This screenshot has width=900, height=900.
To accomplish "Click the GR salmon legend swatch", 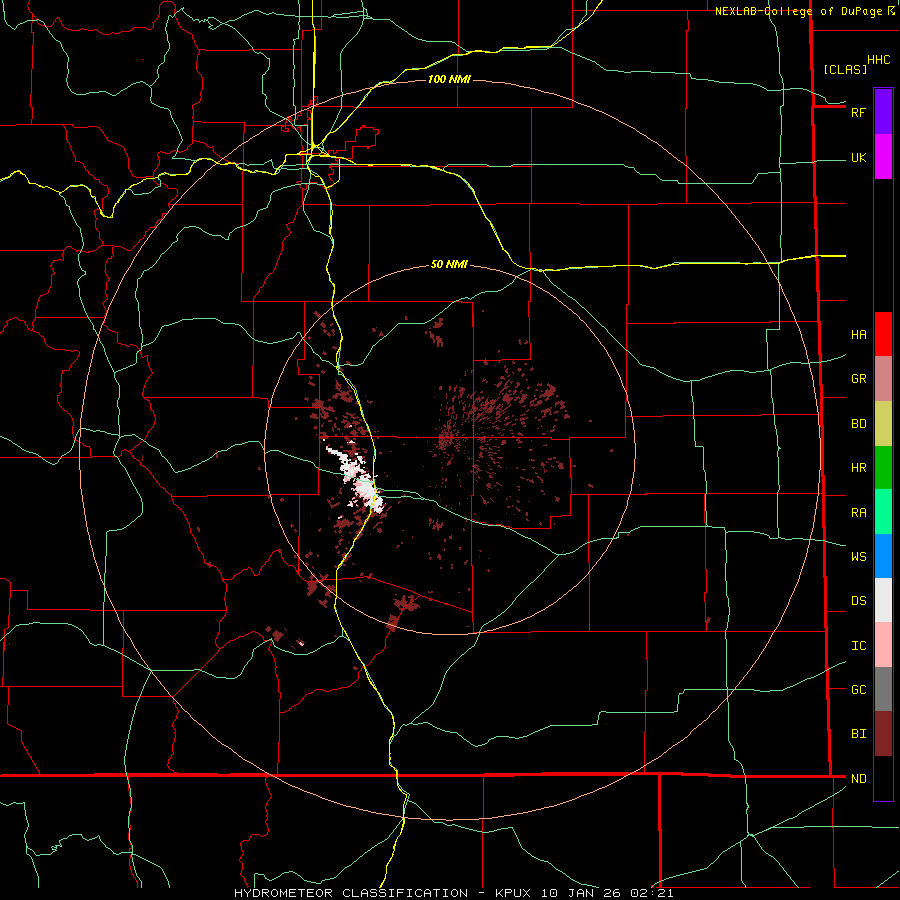I will click(x=883, y=379).
